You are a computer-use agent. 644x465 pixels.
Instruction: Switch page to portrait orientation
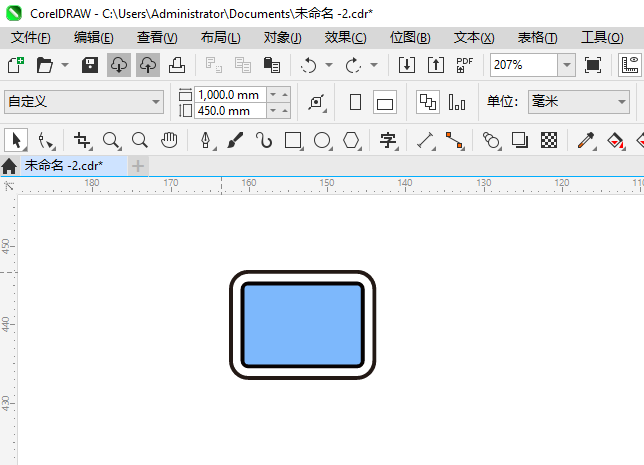(x=355, y=102)
